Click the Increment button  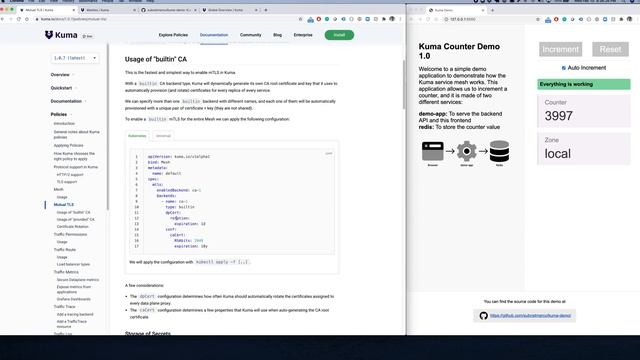coord(560,49)
